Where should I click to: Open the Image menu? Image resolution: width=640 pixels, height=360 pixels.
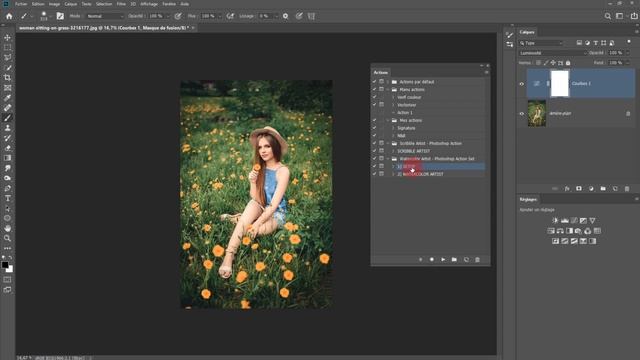54,4
